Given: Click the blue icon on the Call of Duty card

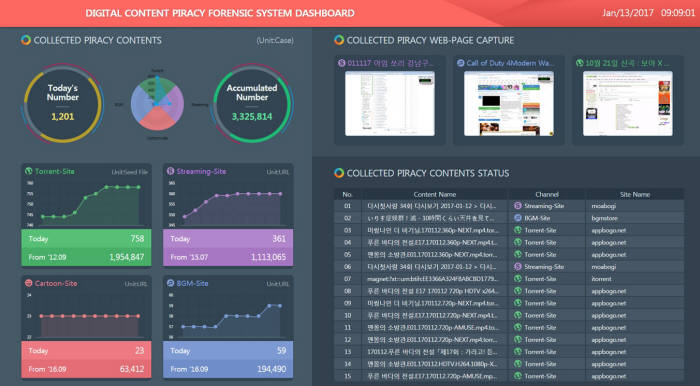Looking at the screenshot, I should click(x=461, y=63).
